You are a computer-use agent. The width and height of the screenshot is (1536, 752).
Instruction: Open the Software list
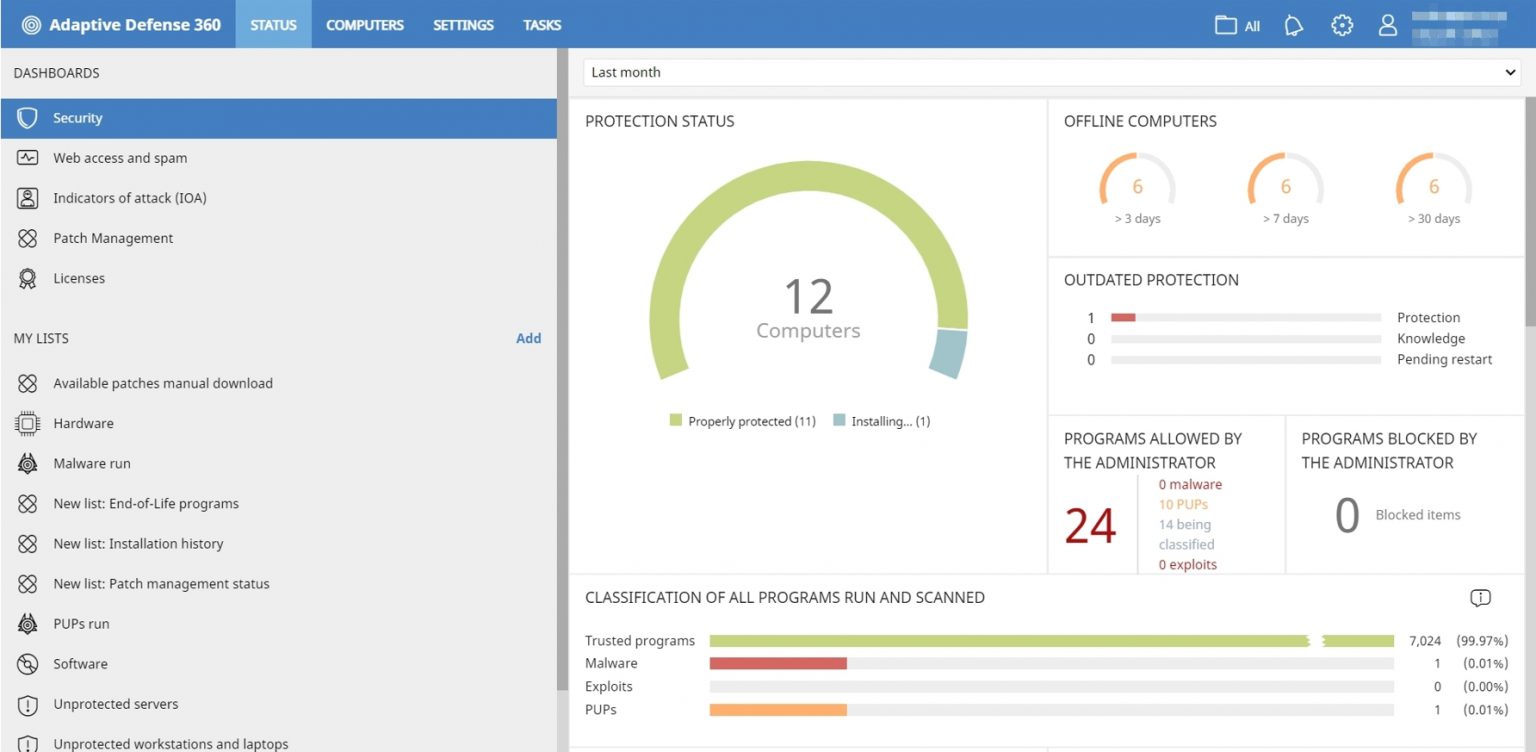coord(80,663)
